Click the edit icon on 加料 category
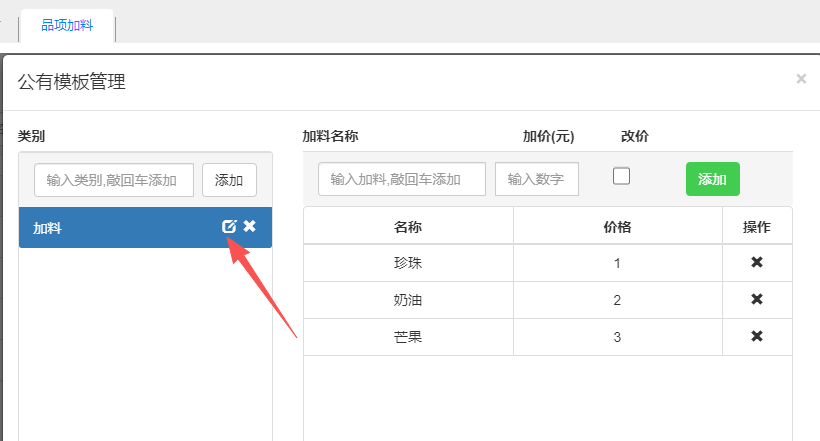This screenshot has height=441, width=820. 229,227
